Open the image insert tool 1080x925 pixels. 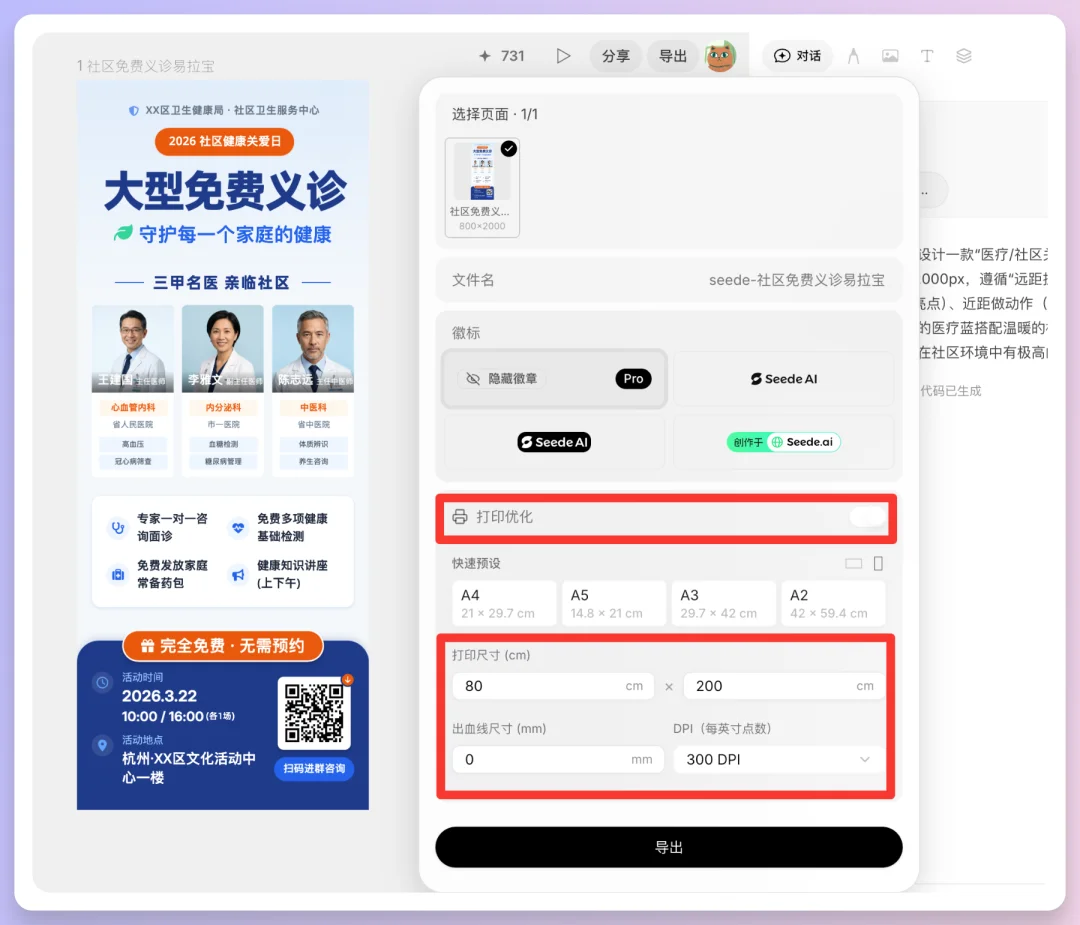890,56
